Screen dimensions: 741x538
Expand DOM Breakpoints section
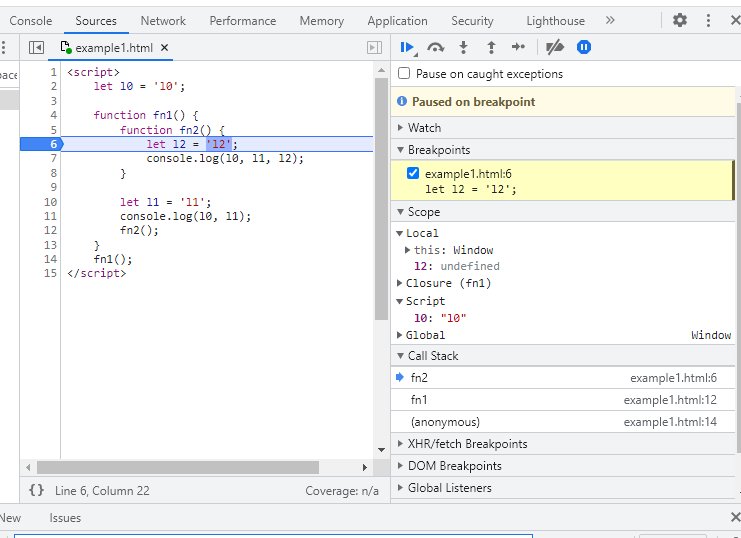[400, 466]
